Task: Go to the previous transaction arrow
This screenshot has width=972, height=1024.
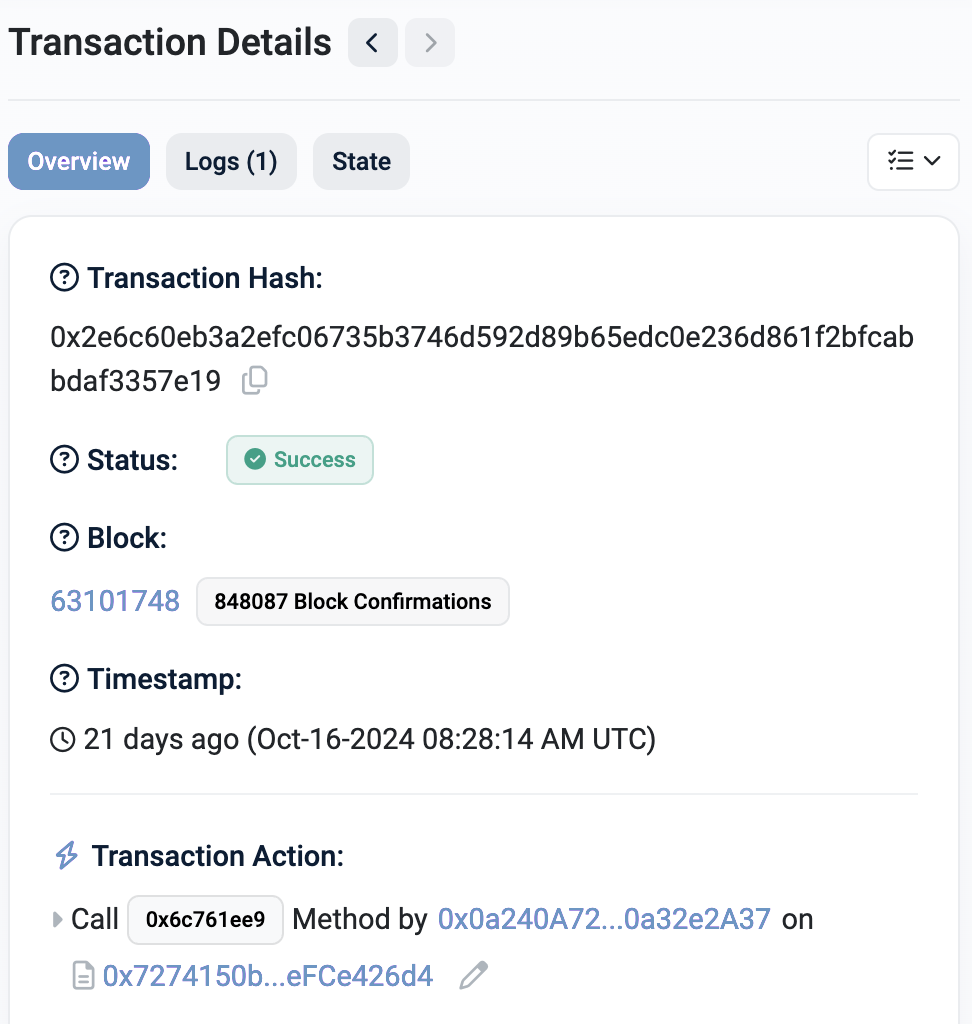Action: pyautogui.click(x=372, y=43)
